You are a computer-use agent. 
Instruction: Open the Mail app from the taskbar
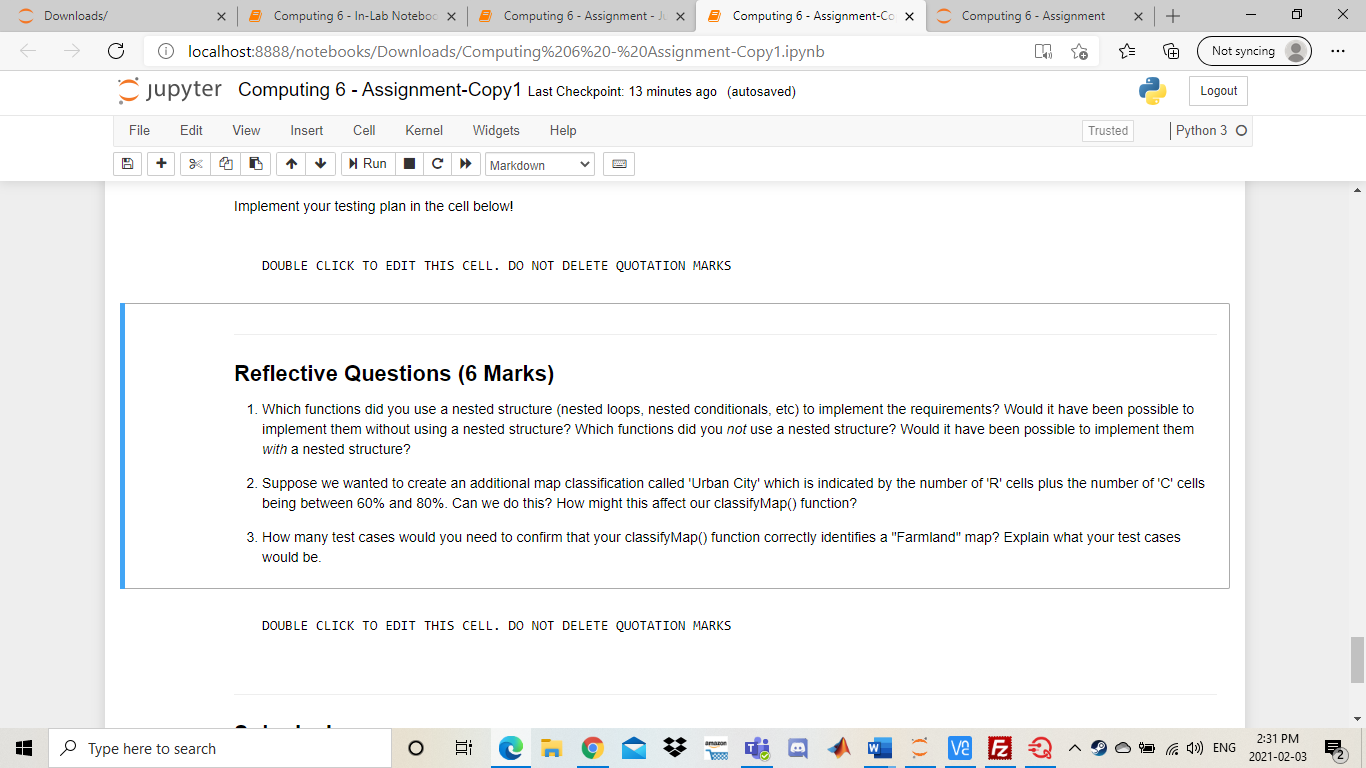click(x=634, y=748)
